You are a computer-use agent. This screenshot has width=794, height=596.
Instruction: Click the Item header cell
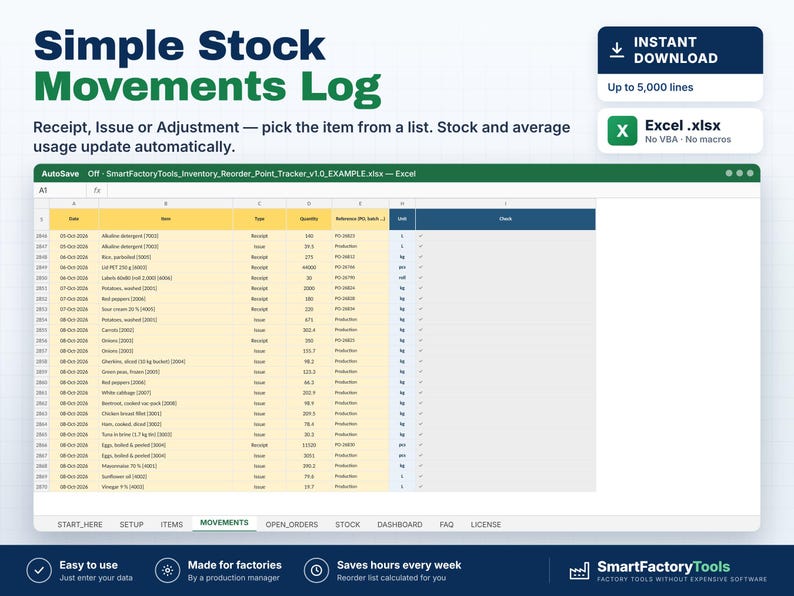(x=166, y=219)
